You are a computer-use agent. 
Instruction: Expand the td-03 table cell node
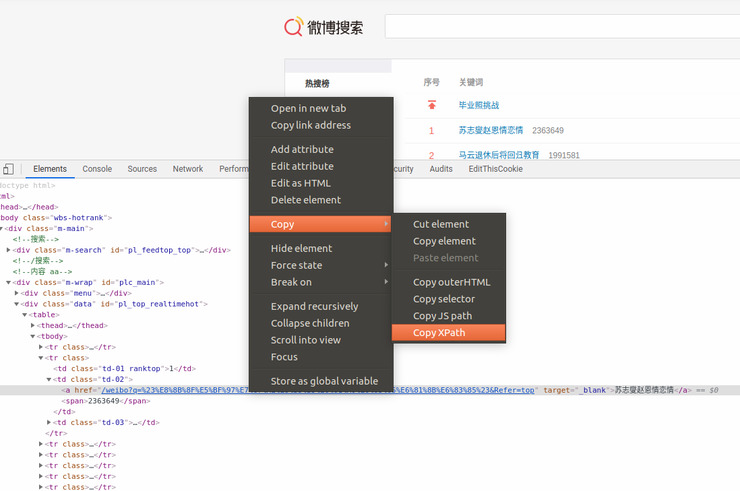point(49,422)
